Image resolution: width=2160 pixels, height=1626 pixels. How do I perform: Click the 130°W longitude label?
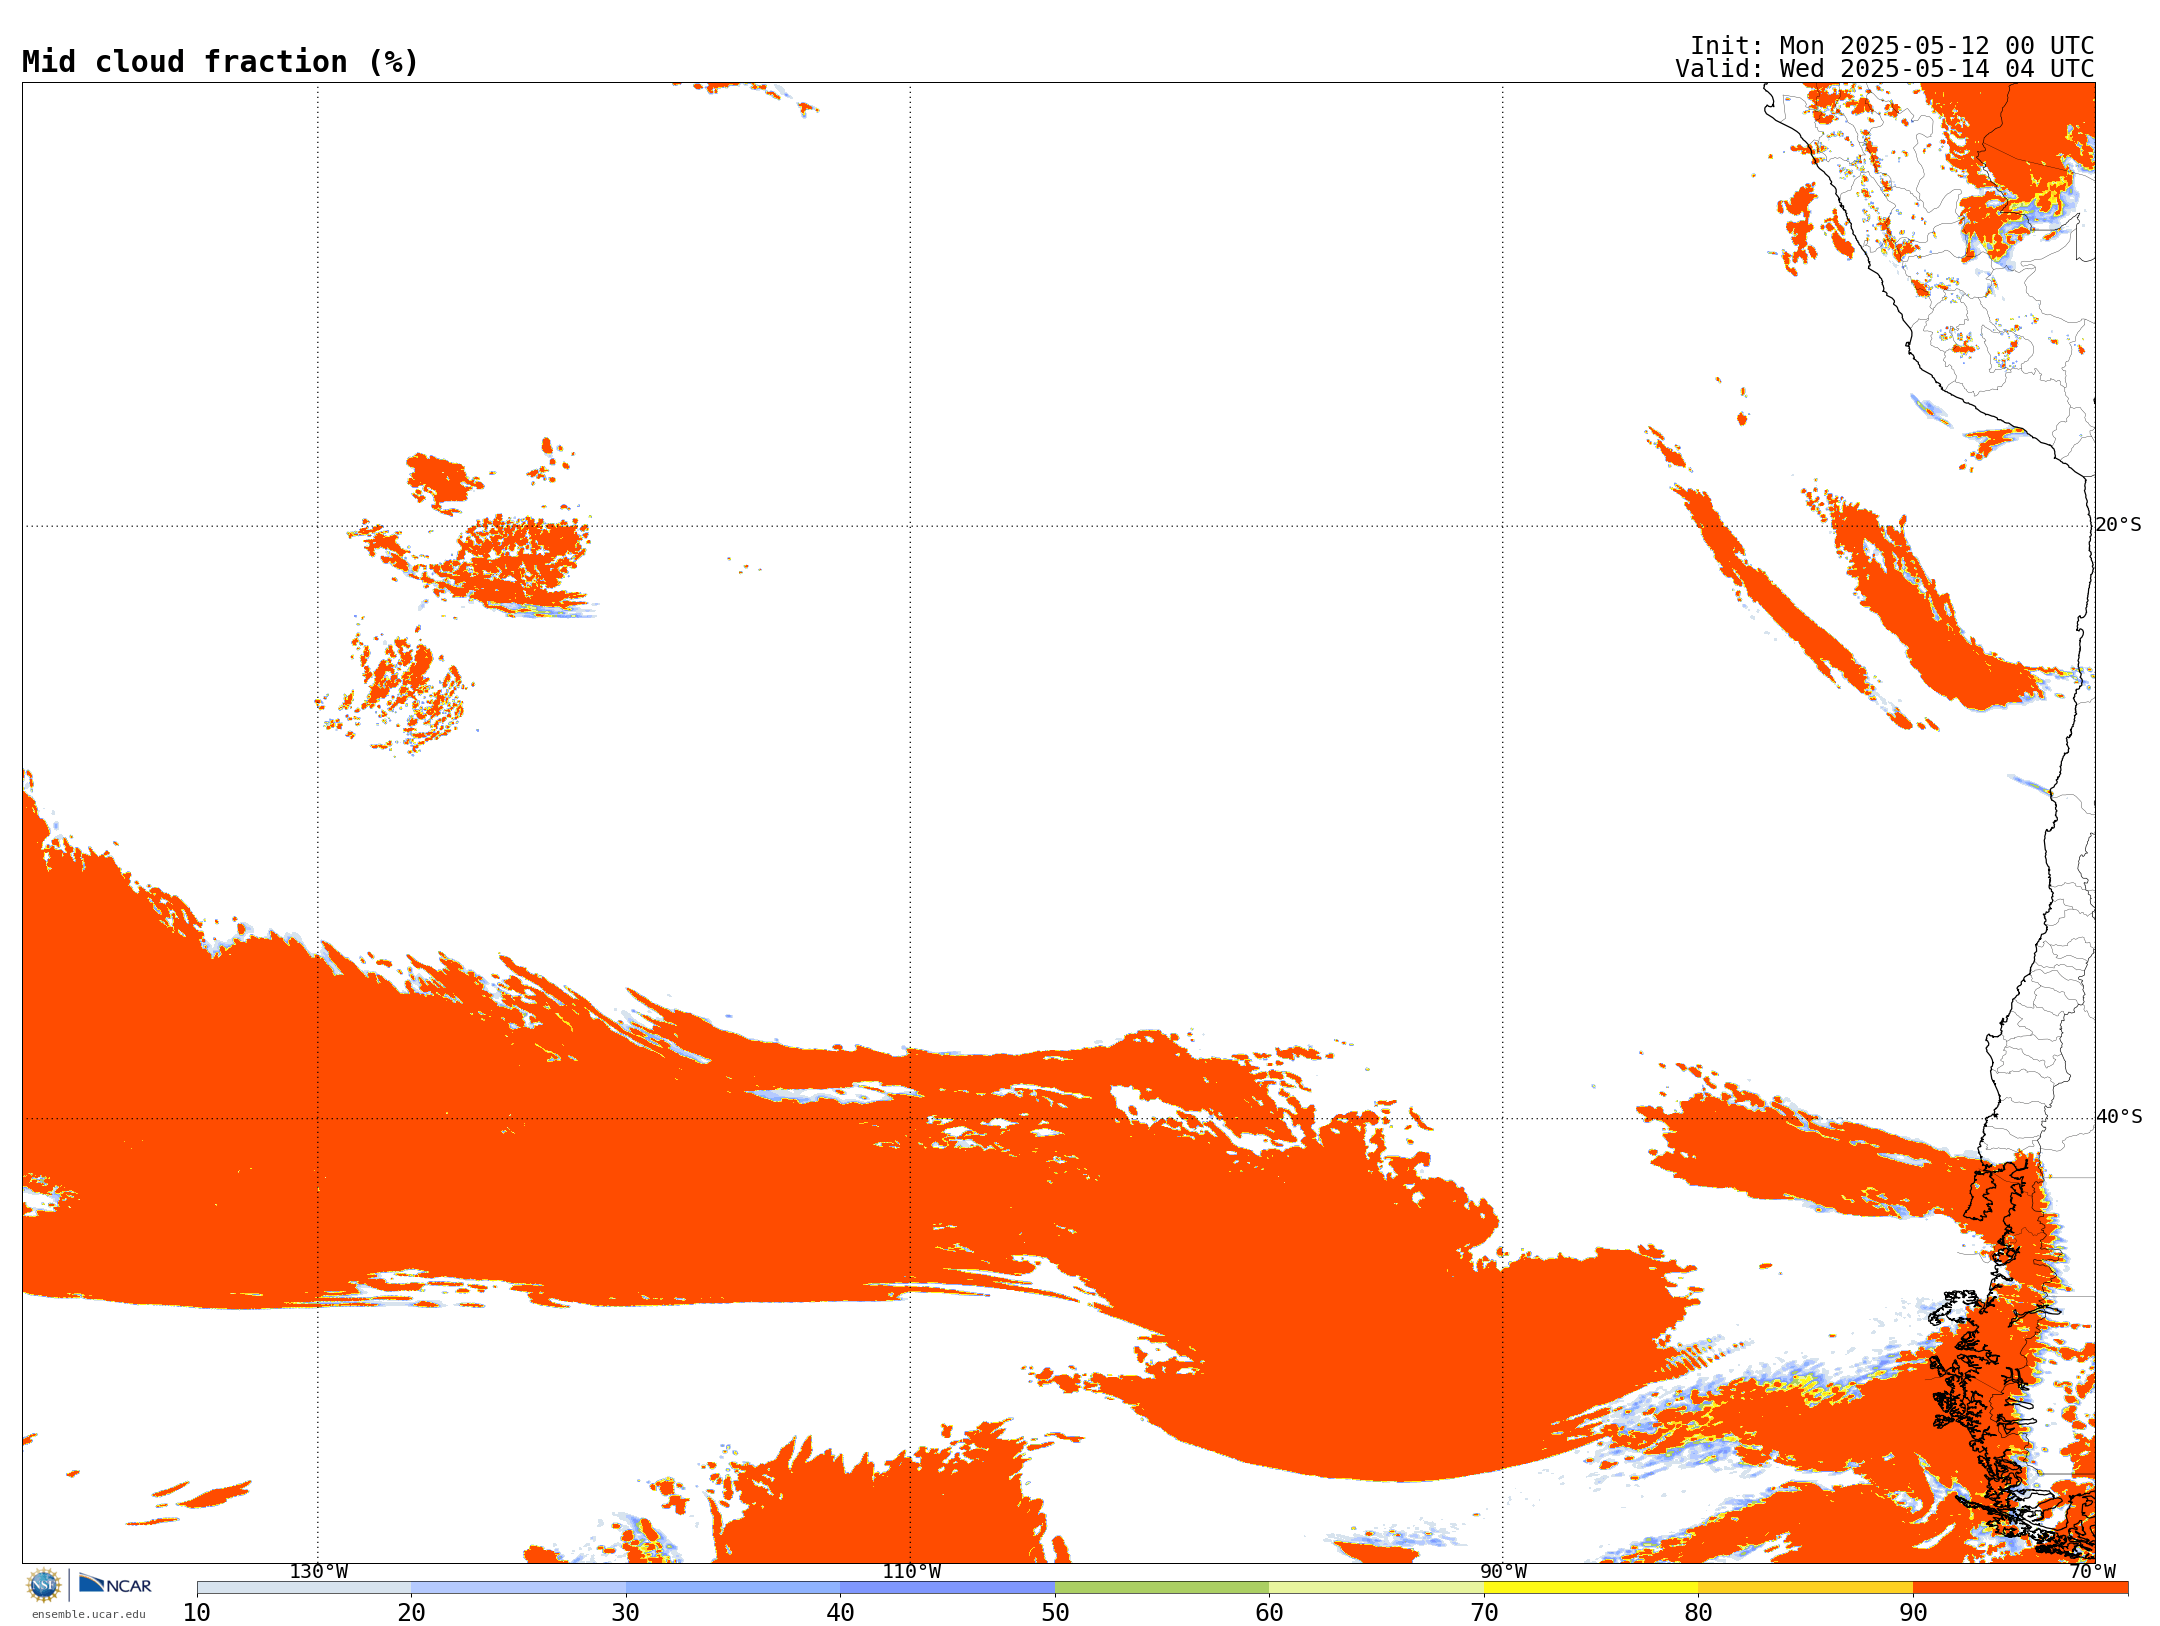coord(319,1571)
